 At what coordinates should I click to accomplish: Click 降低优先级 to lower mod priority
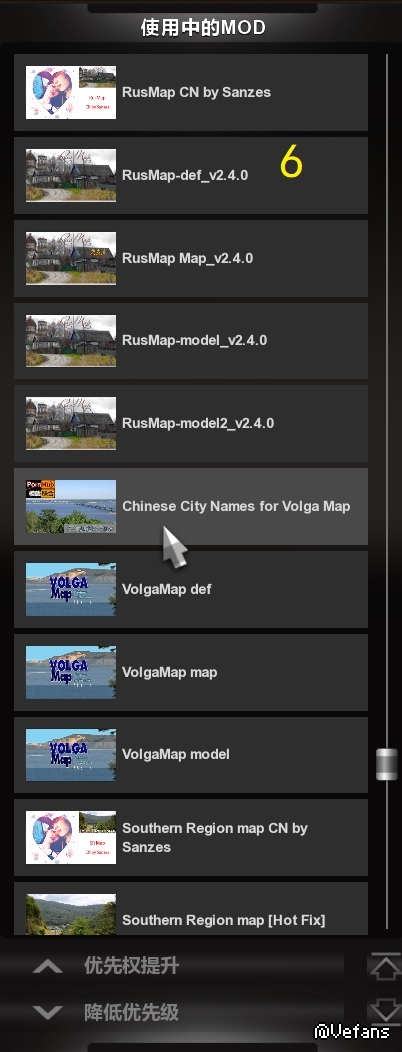click(132, 1012)
